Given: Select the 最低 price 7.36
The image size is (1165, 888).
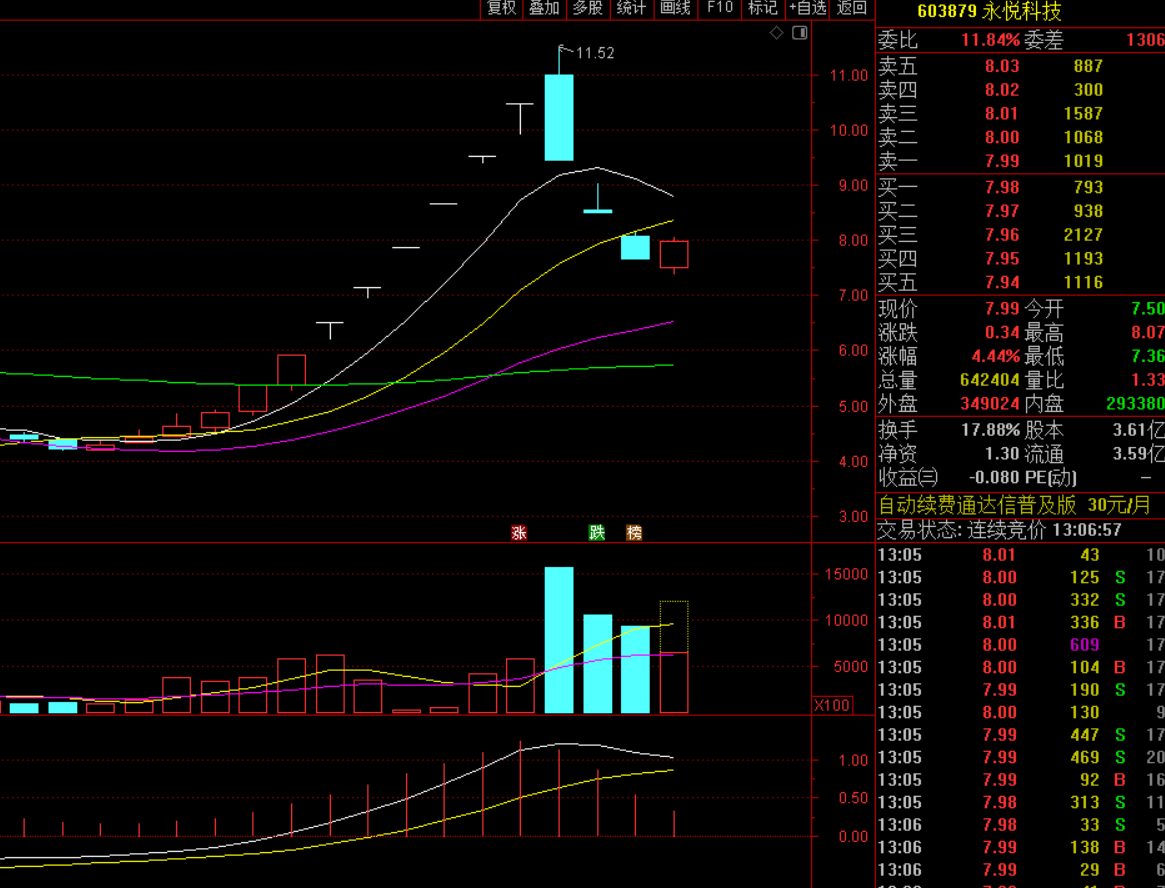Looking at the screenshot, I should pyautogui.click(x=1148, y=356).
